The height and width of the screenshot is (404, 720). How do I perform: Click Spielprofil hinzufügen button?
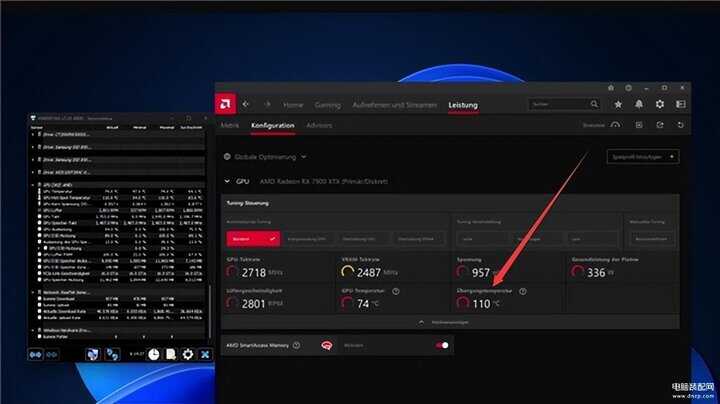click(643, 157)
